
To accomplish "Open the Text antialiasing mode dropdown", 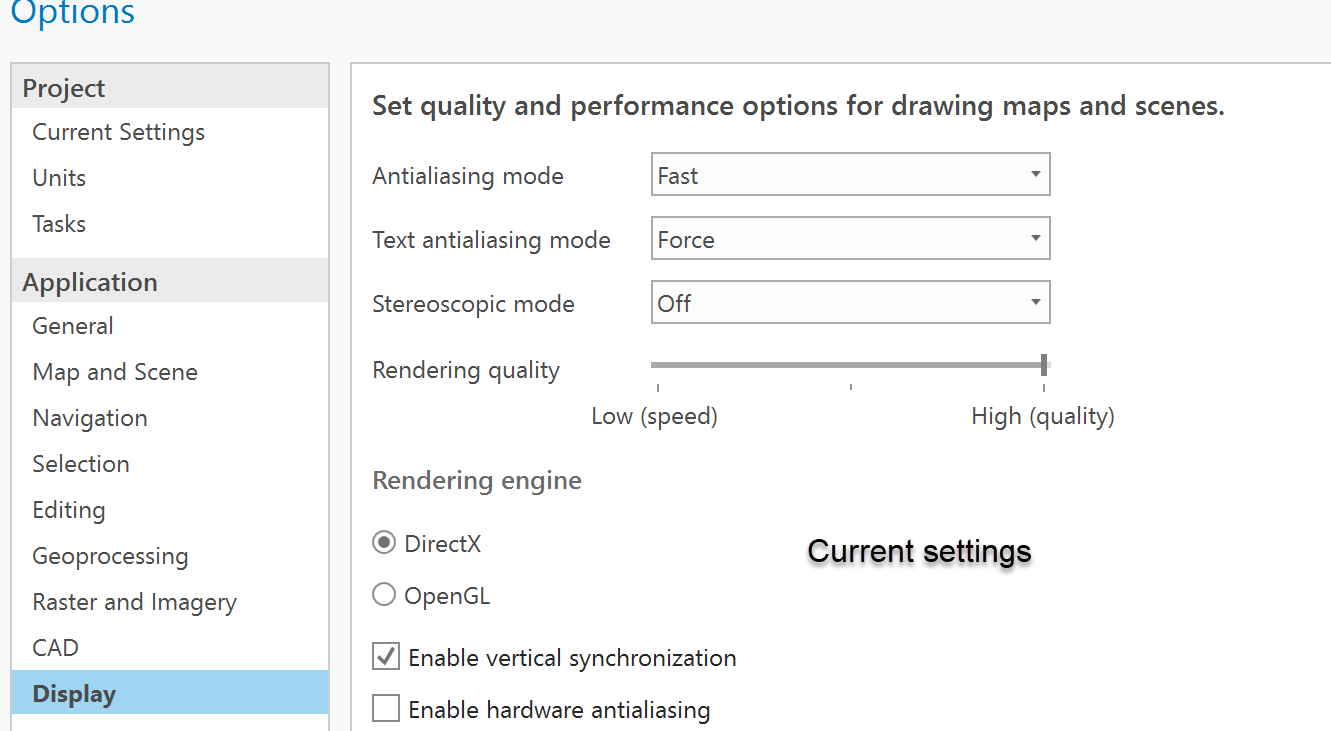I will tap(850, 239).
